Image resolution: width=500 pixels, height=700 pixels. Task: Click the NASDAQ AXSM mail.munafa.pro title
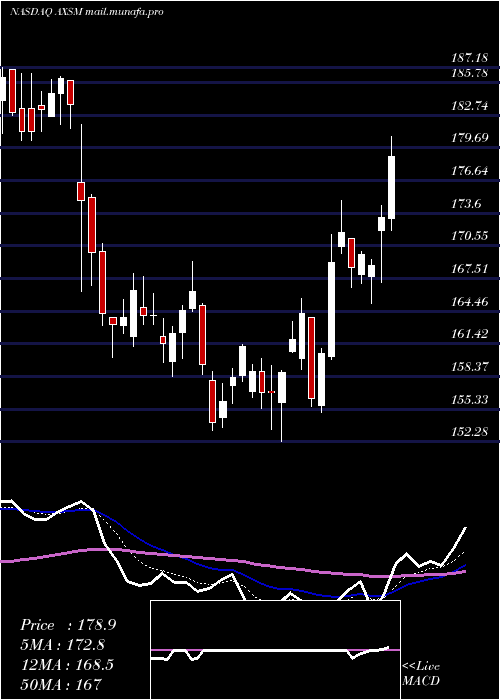86,12
